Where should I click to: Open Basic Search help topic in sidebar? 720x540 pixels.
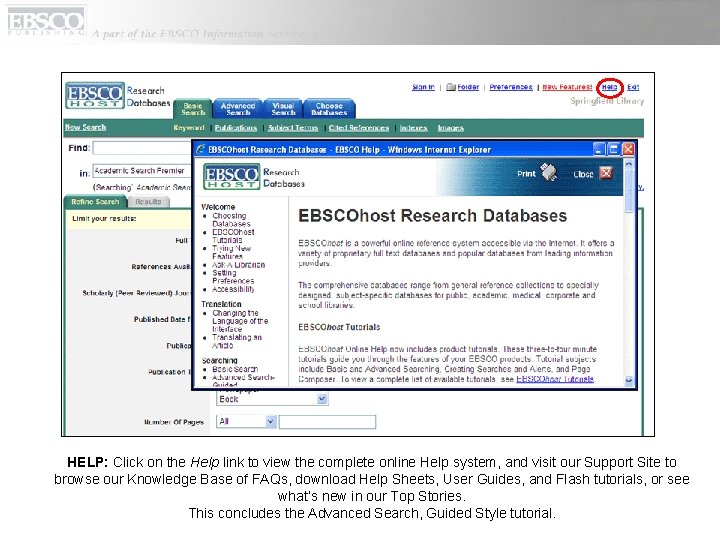235,369
